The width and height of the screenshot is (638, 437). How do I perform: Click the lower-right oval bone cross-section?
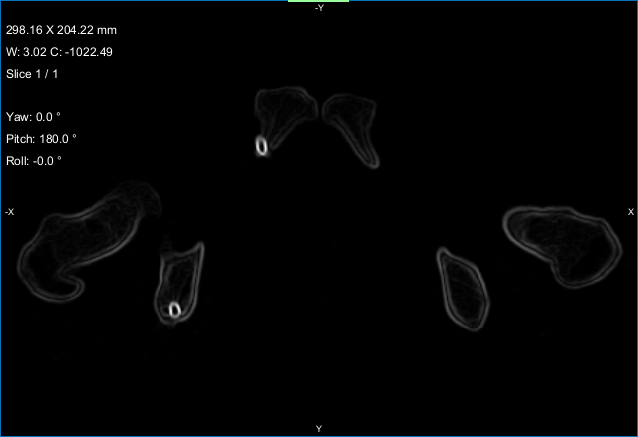pos(464,288)
